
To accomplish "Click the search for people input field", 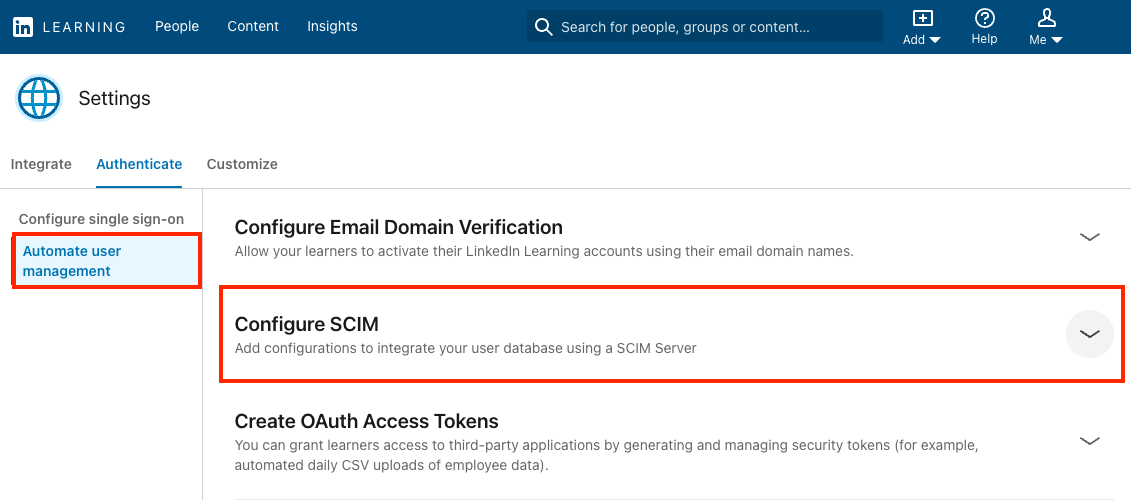I will [705, 27].
